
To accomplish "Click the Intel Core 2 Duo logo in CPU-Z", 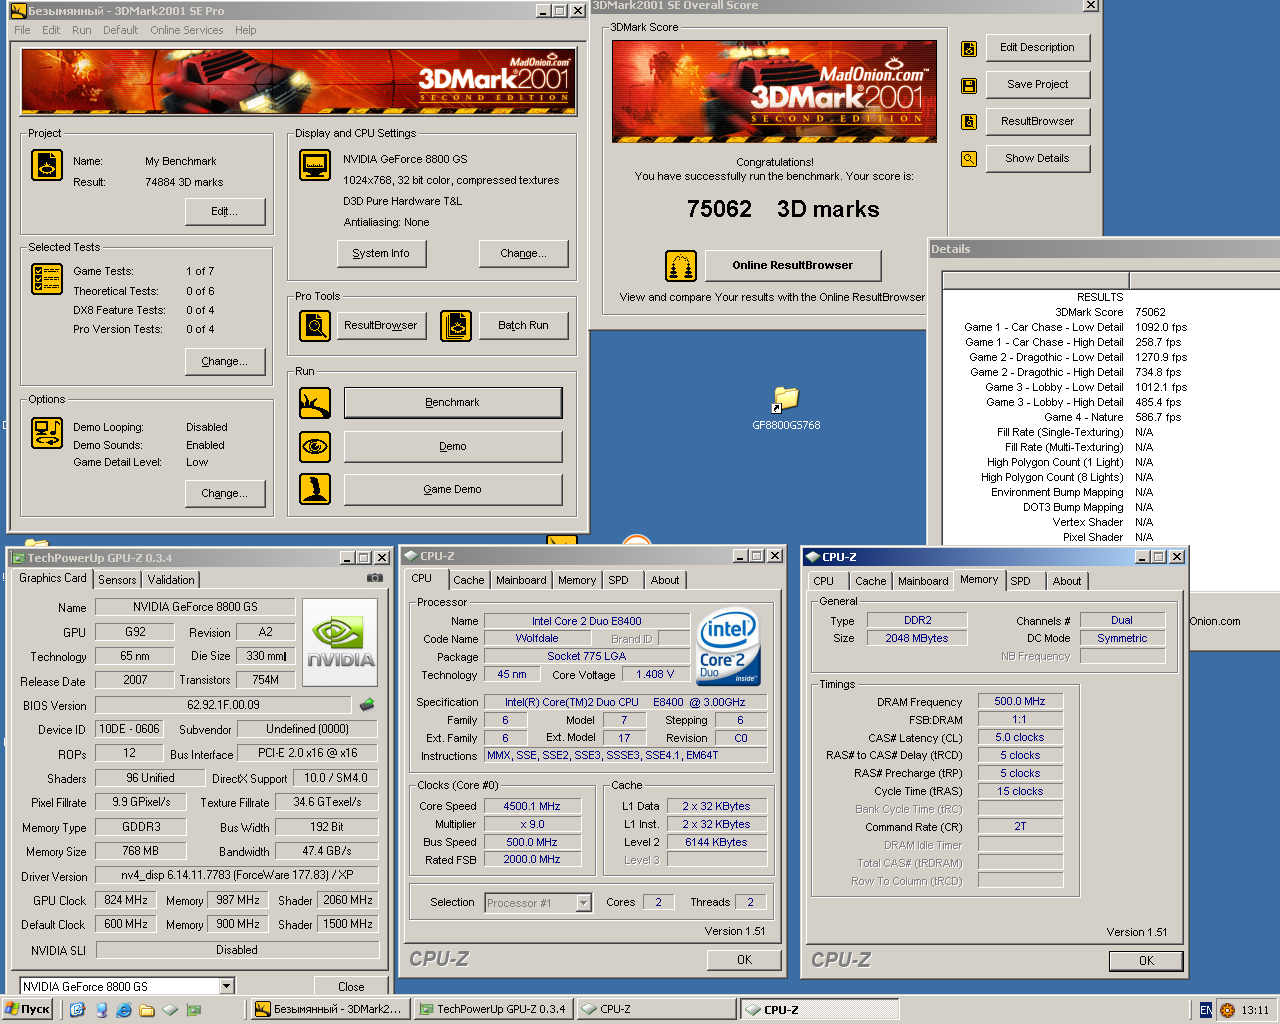I will 728,647.
